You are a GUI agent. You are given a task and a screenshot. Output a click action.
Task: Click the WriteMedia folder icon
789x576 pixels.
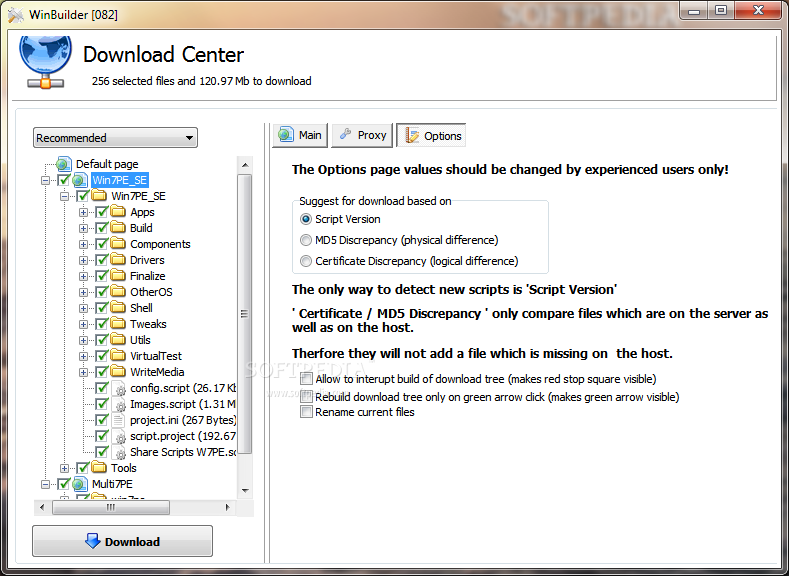tap(118, 372)
